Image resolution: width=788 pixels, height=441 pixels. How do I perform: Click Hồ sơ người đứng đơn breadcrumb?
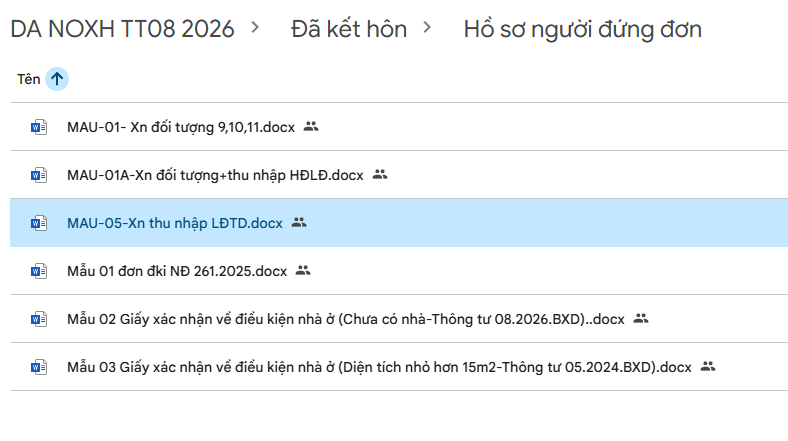(582, 29)
